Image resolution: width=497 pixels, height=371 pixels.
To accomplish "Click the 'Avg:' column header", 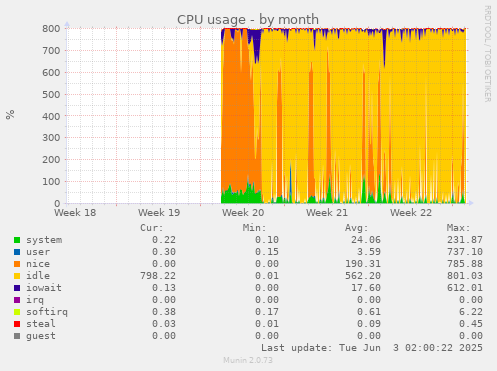I will click(x=356, y=228).
